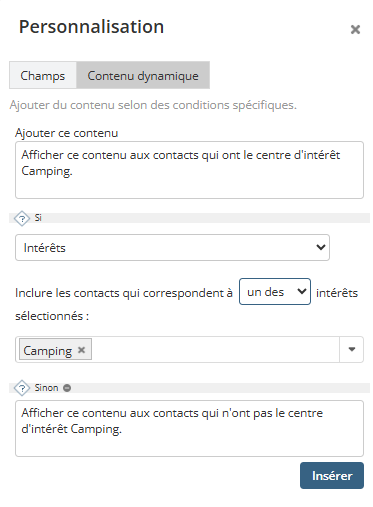Screen dimensions: 373x507
Task: Click the empty space in the interests tag field
Action: pos(215,349)
